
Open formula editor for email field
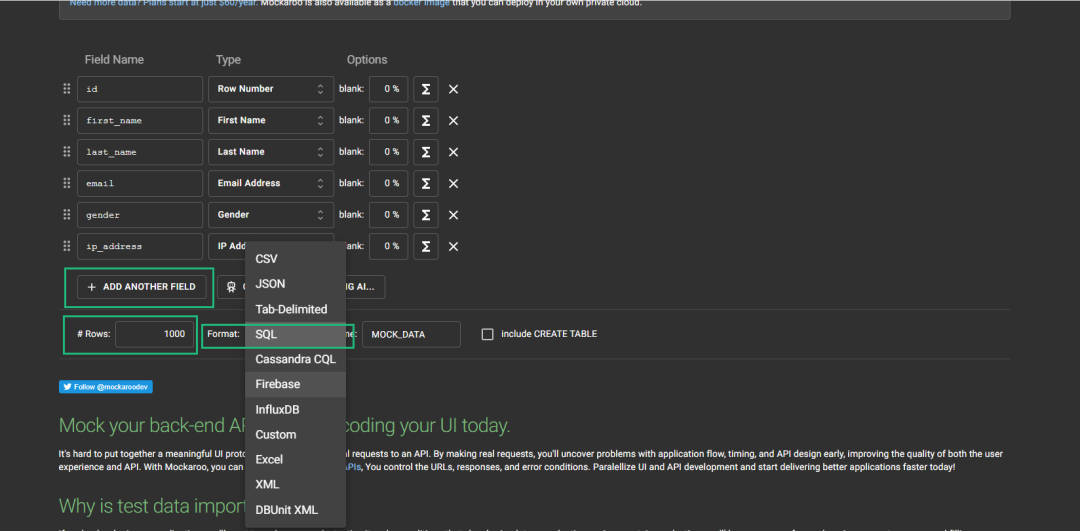426,183
